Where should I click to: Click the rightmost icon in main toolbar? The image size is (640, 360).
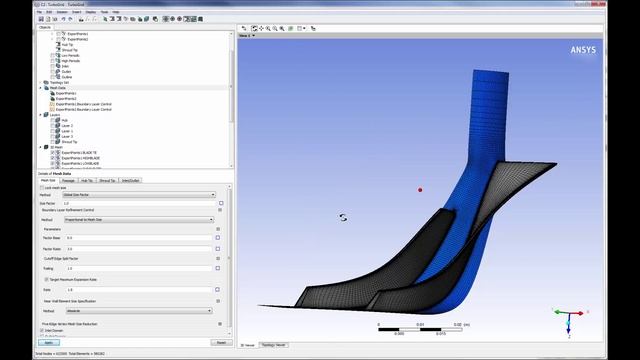pos(200,19)
